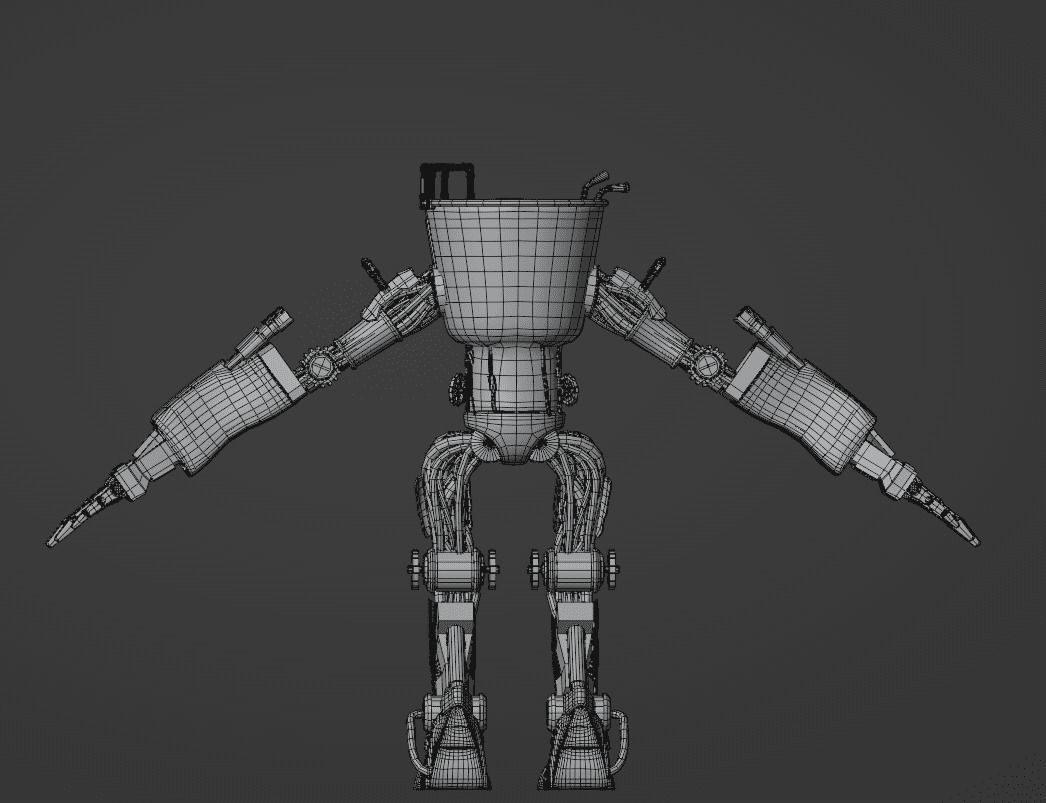Viewport: 1046px width, 803px height.
Task: Select the bent pipes on the torso rim
Action: pos(604,185)
